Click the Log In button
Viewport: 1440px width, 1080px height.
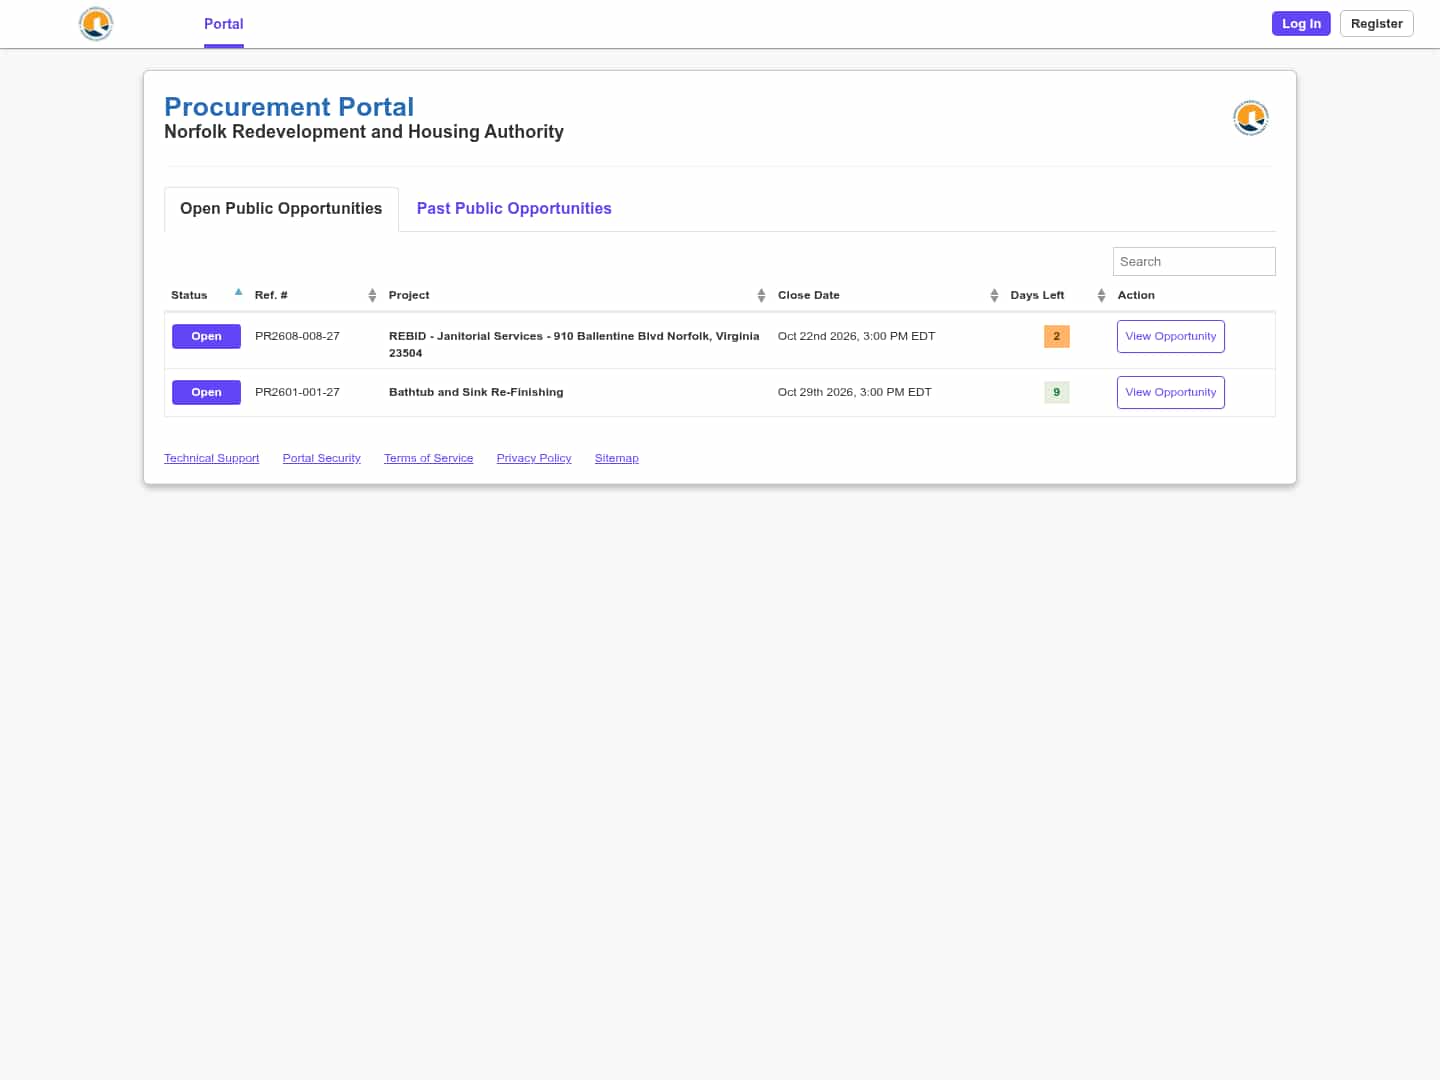coord(1301,24)
